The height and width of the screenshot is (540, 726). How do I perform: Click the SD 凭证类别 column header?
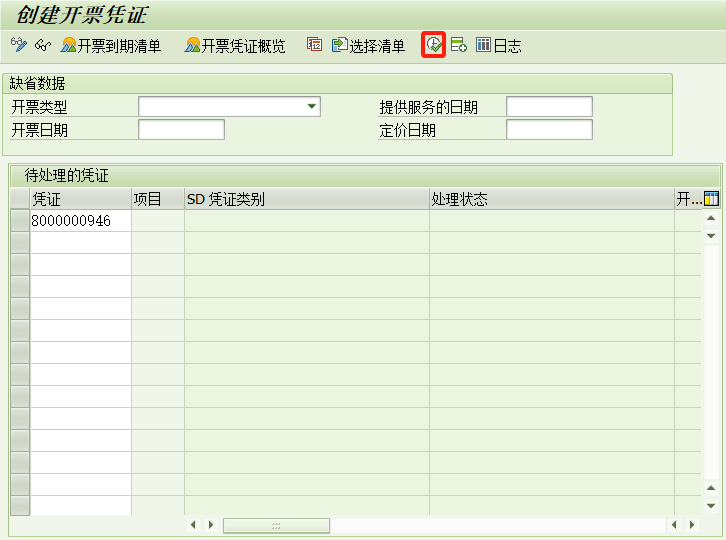click(x=307, y=199)
